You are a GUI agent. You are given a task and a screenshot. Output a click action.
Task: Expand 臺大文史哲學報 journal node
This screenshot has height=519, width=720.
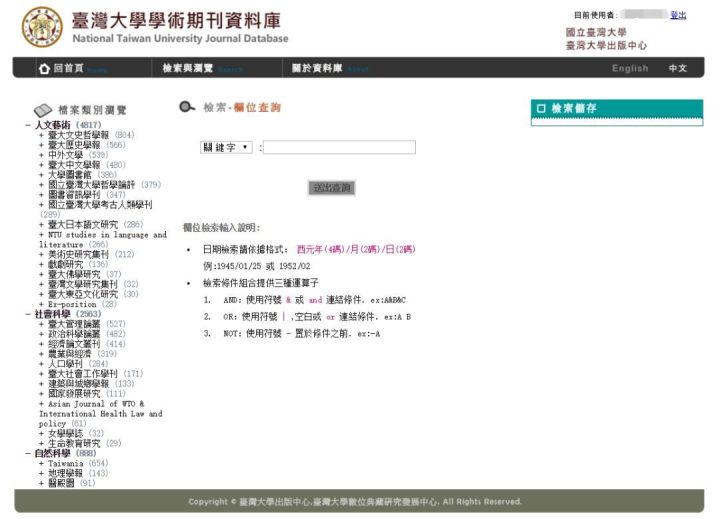41,135
